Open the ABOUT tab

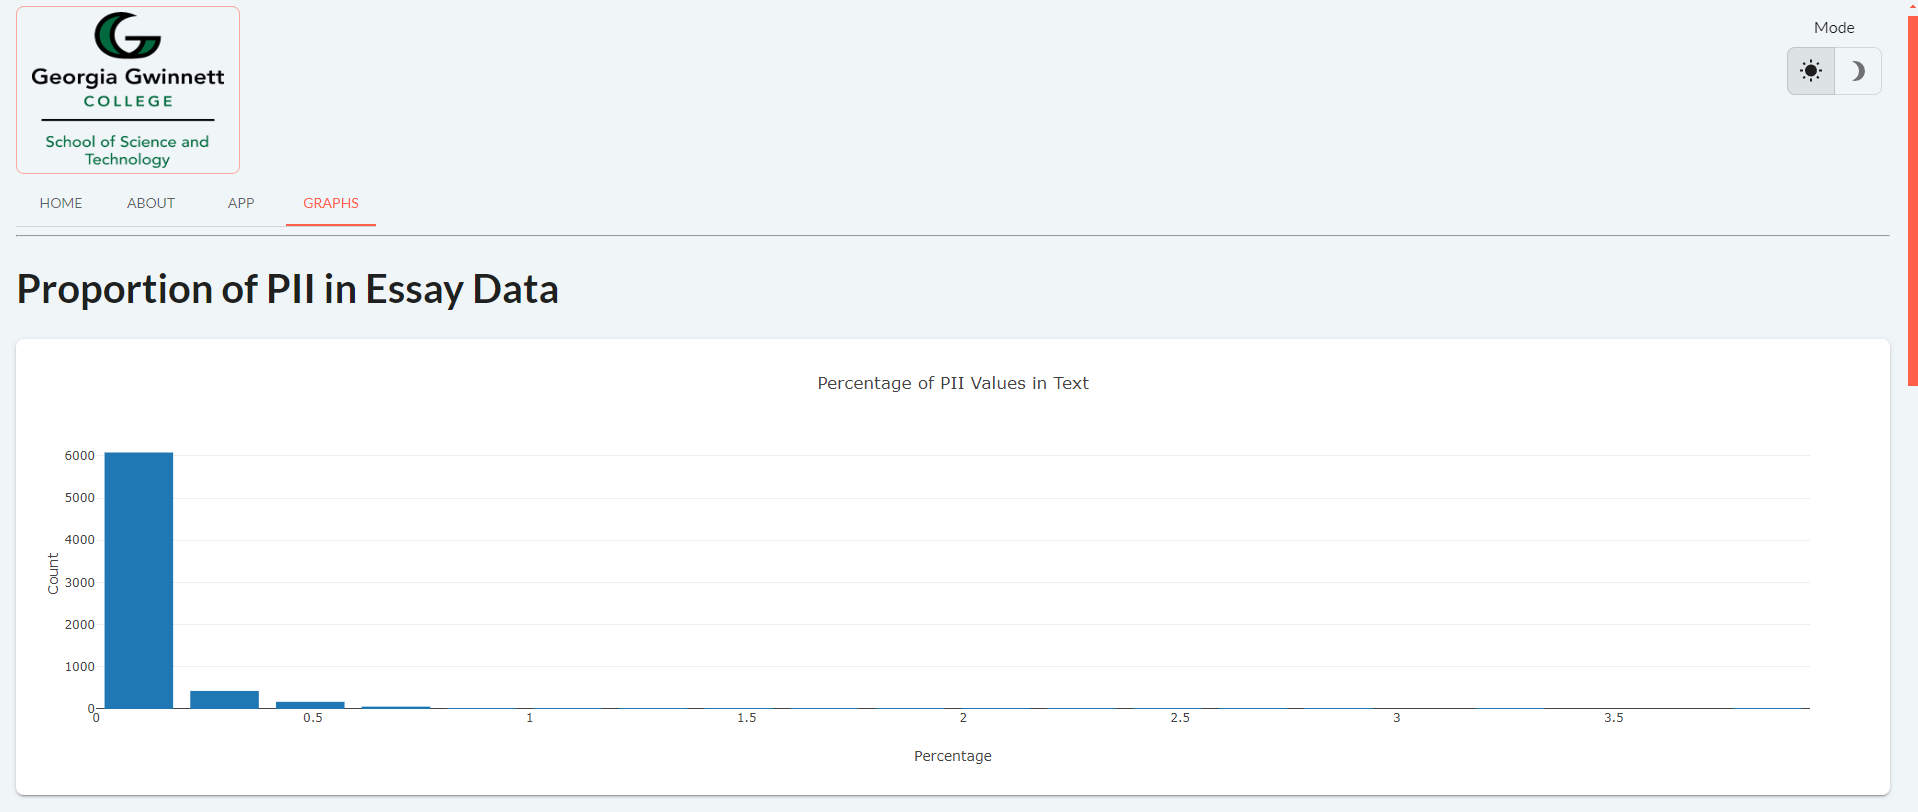[151, 203]
